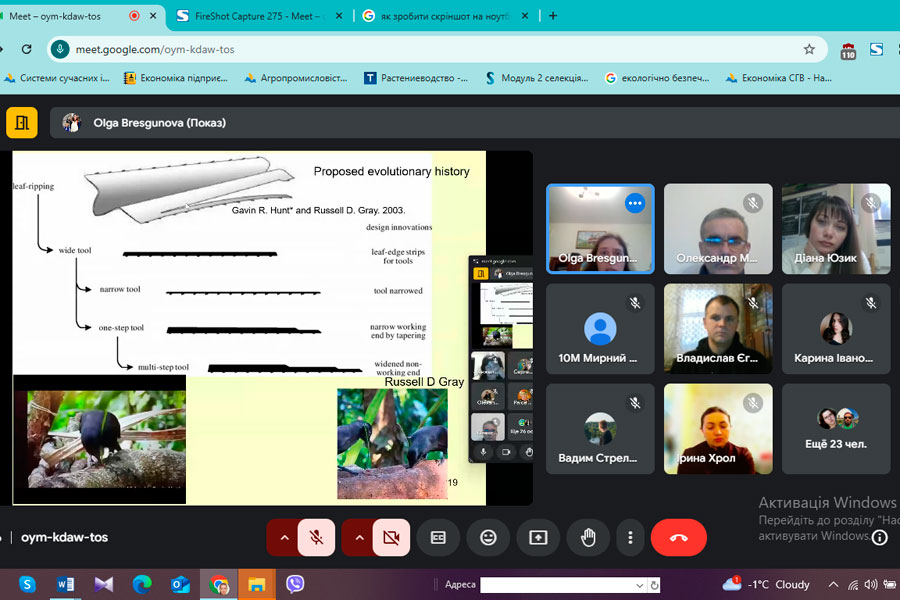The image size is (900, 600).
Task: Click the Present screen icon
Action: coord(538,538)
